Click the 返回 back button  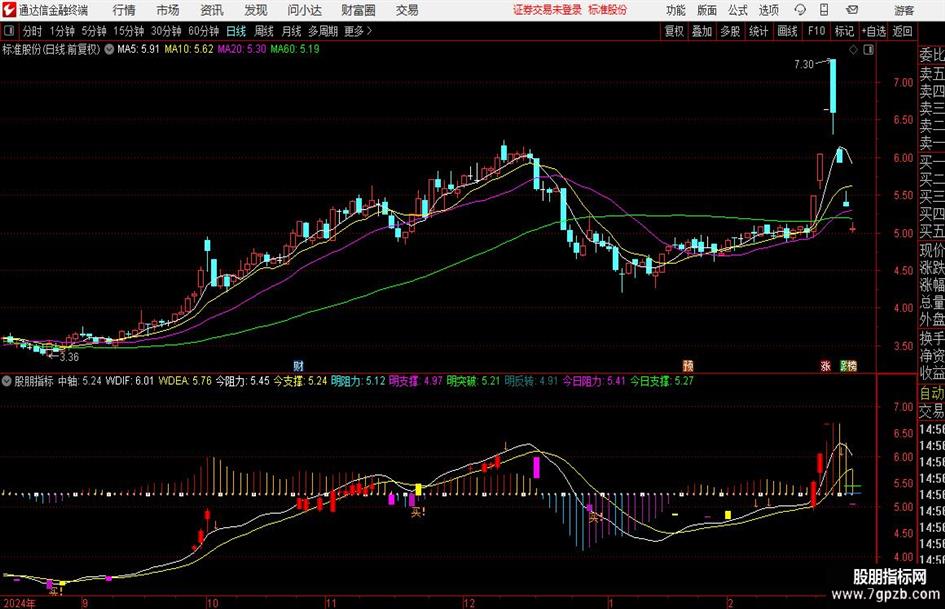pos(902,31)
